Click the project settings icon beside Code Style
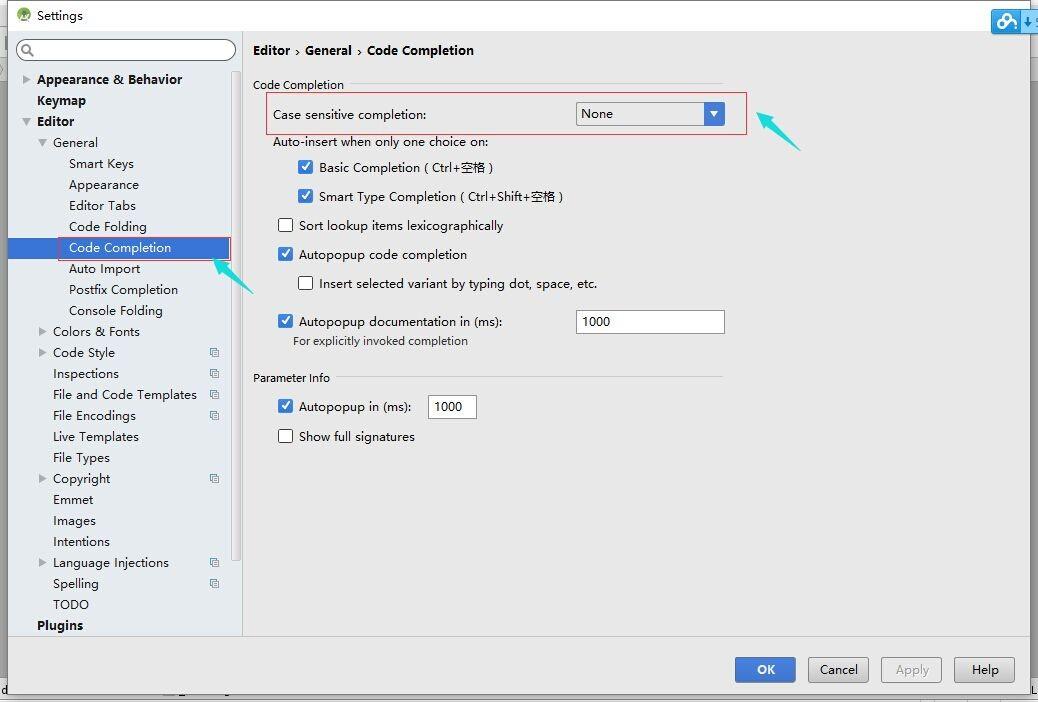The width and height of the screenshot is (1038, 702). (214, 352)
